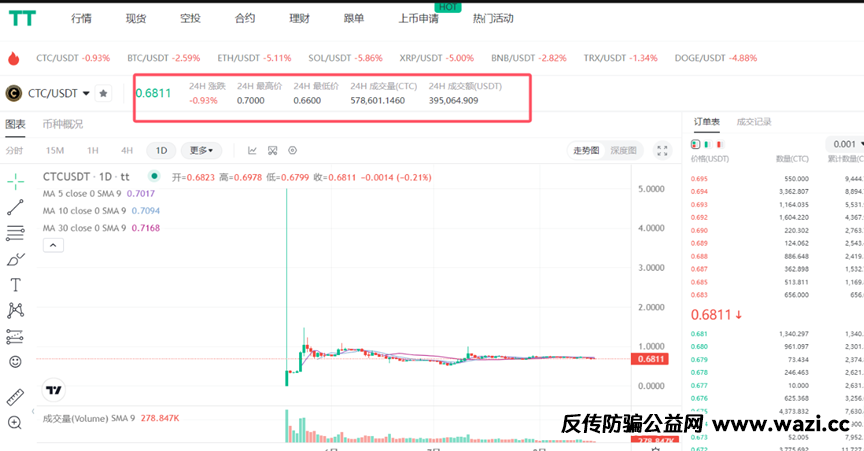Image resolution: width=864 pixels, height=451 pixels.
Task: Open BTC/USDT from the ticker bar
Action: [x=164, y=58]
